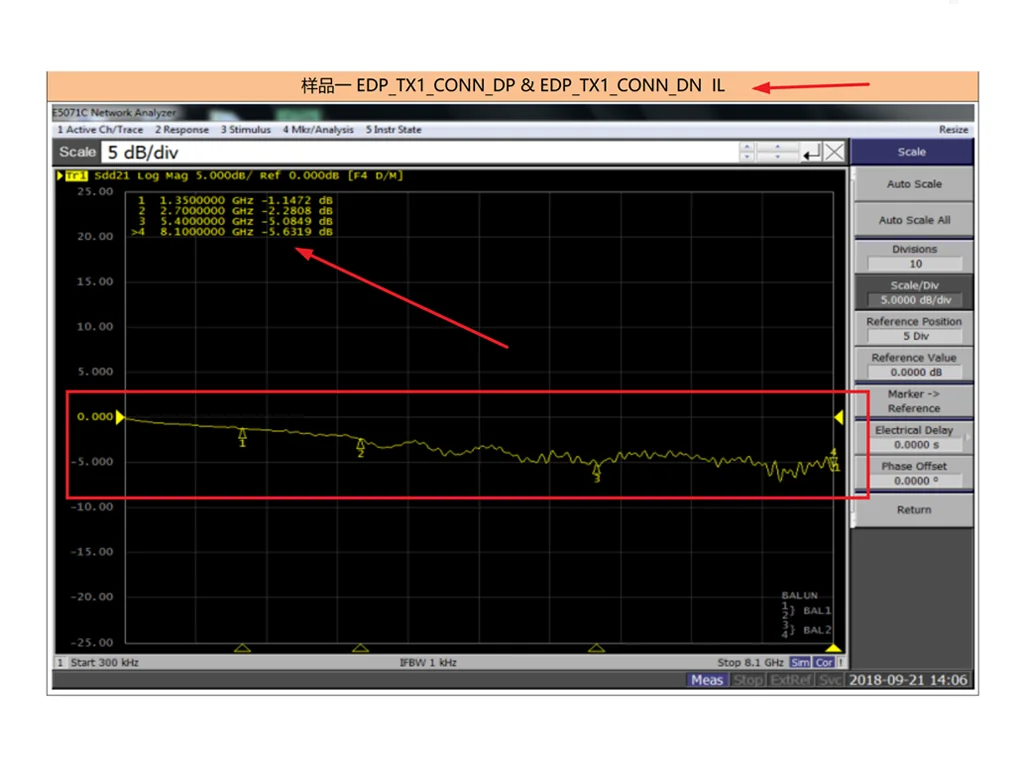Click the Electrical Delay softkey
Viewport: 1024px width, 765px height.
point(914,437)
